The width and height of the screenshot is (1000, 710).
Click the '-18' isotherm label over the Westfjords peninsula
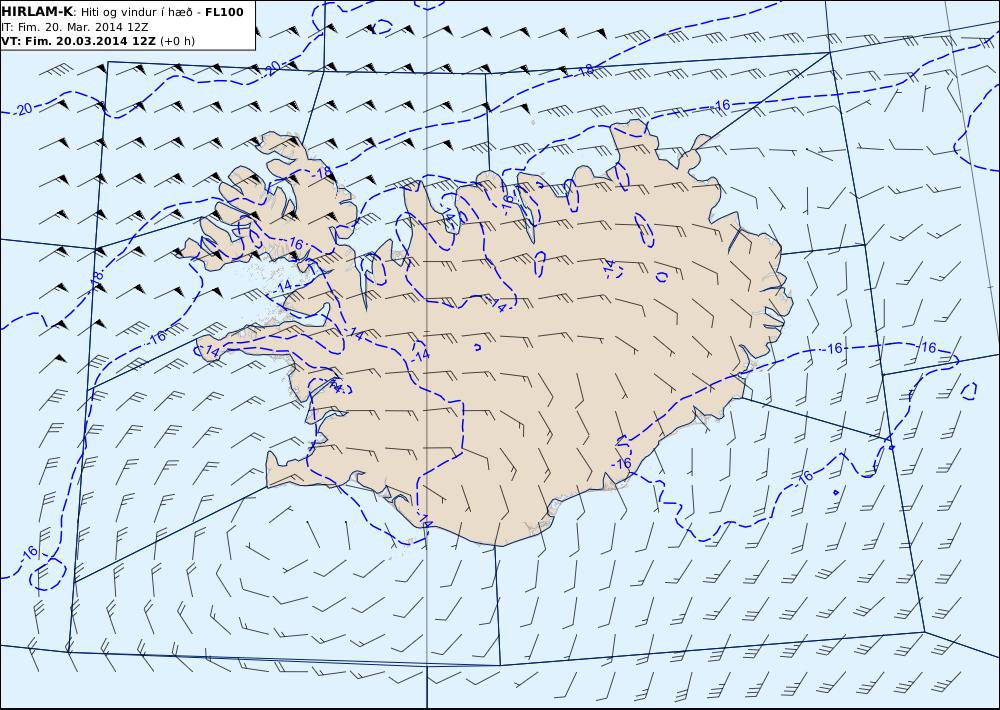(x=323, y=172)
